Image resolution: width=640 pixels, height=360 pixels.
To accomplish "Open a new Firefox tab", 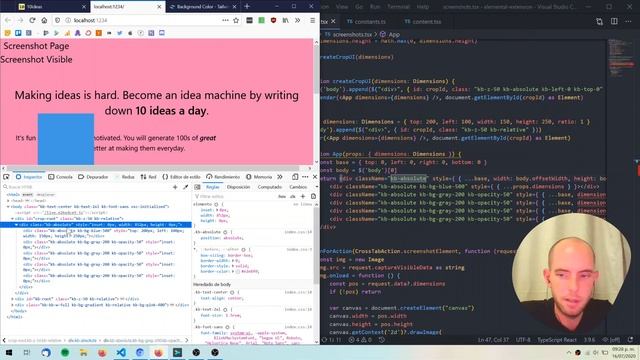I will point(247,7).
